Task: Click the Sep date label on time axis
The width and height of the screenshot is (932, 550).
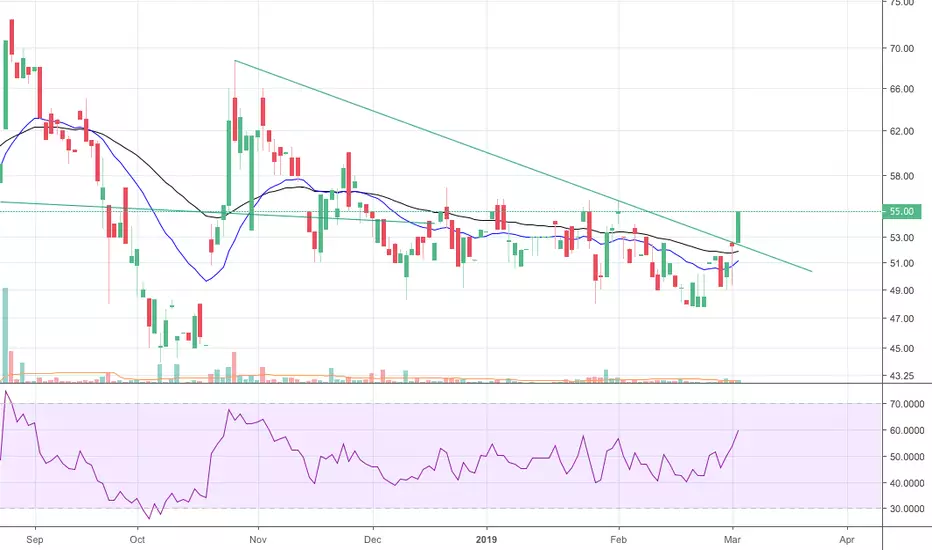Action: 35,540
